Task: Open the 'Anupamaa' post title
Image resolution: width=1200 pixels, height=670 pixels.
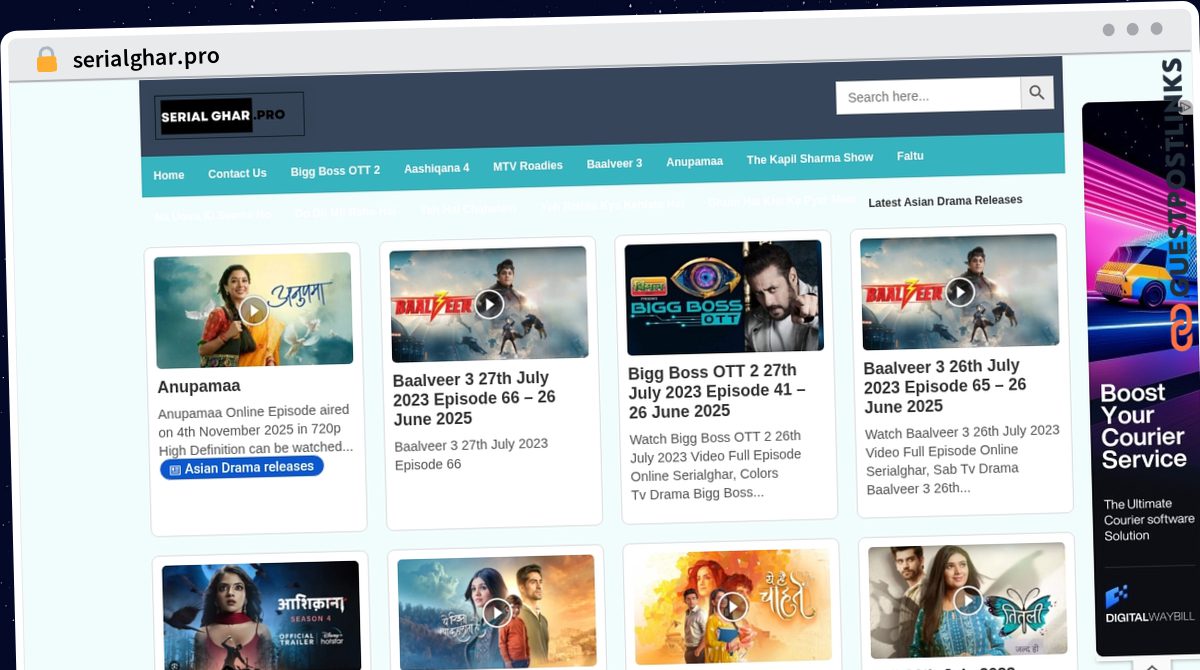Action: [x=199, y=386]
